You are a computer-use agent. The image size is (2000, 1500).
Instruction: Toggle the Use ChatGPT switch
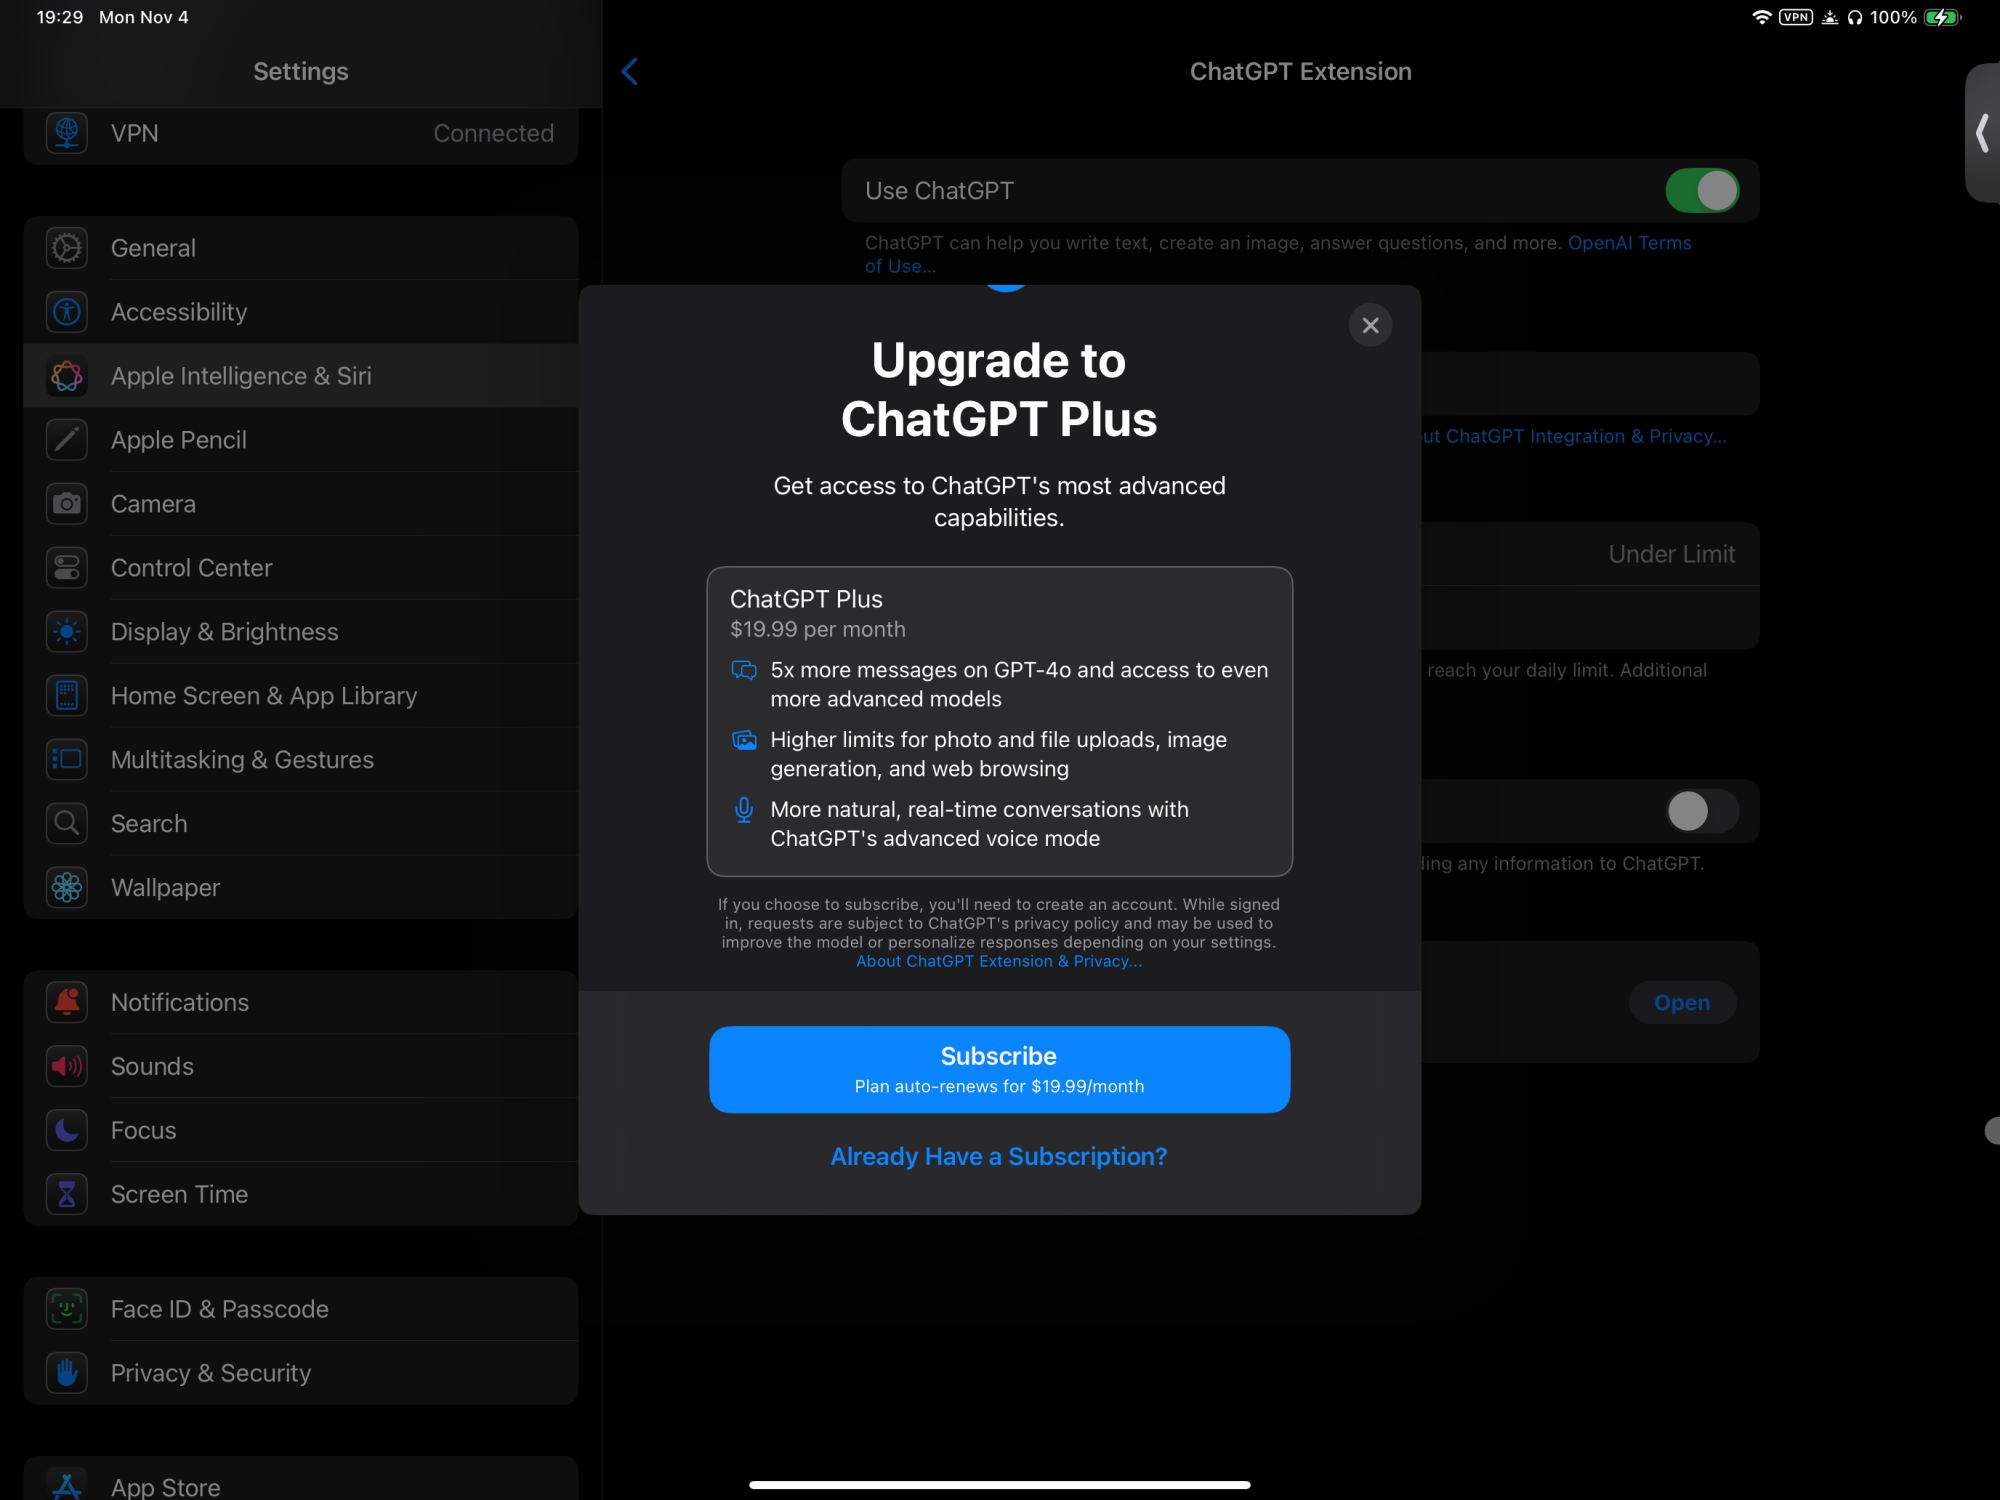pos(1702,191)
